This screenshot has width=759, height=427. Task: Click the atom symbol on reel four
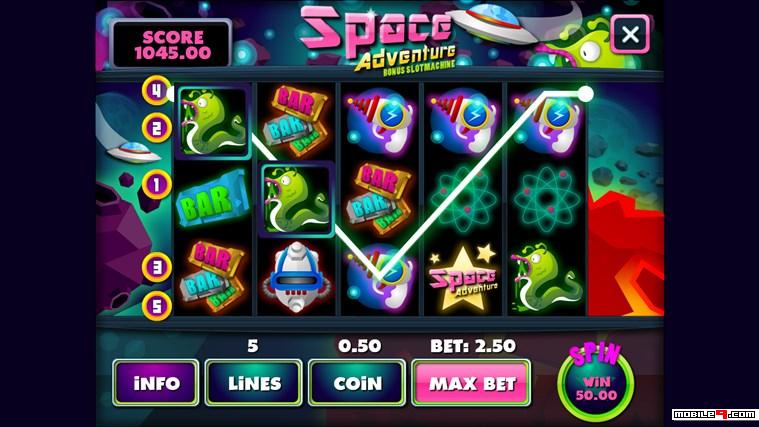pos(463,198)
